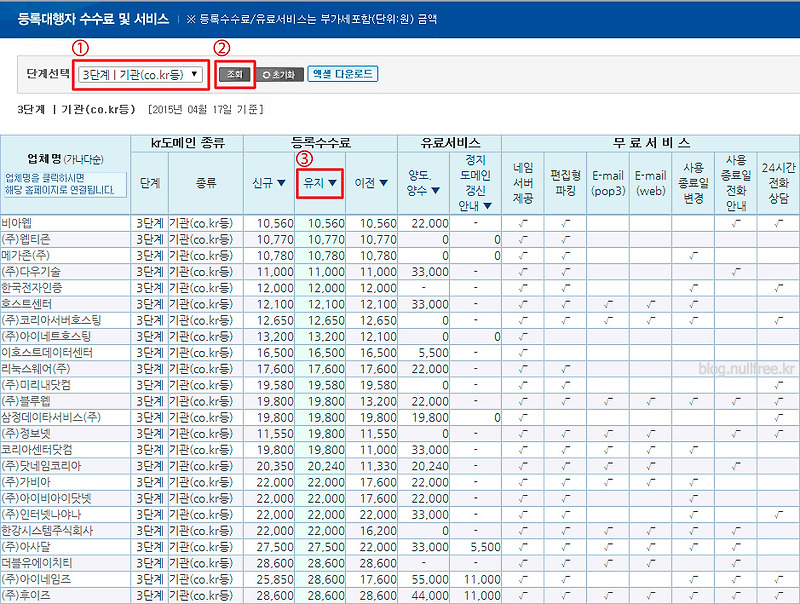Click (주)블루웹 이전 fee 13,200
The width and height of the screenshot is (800, 604).
coord(378,401)
